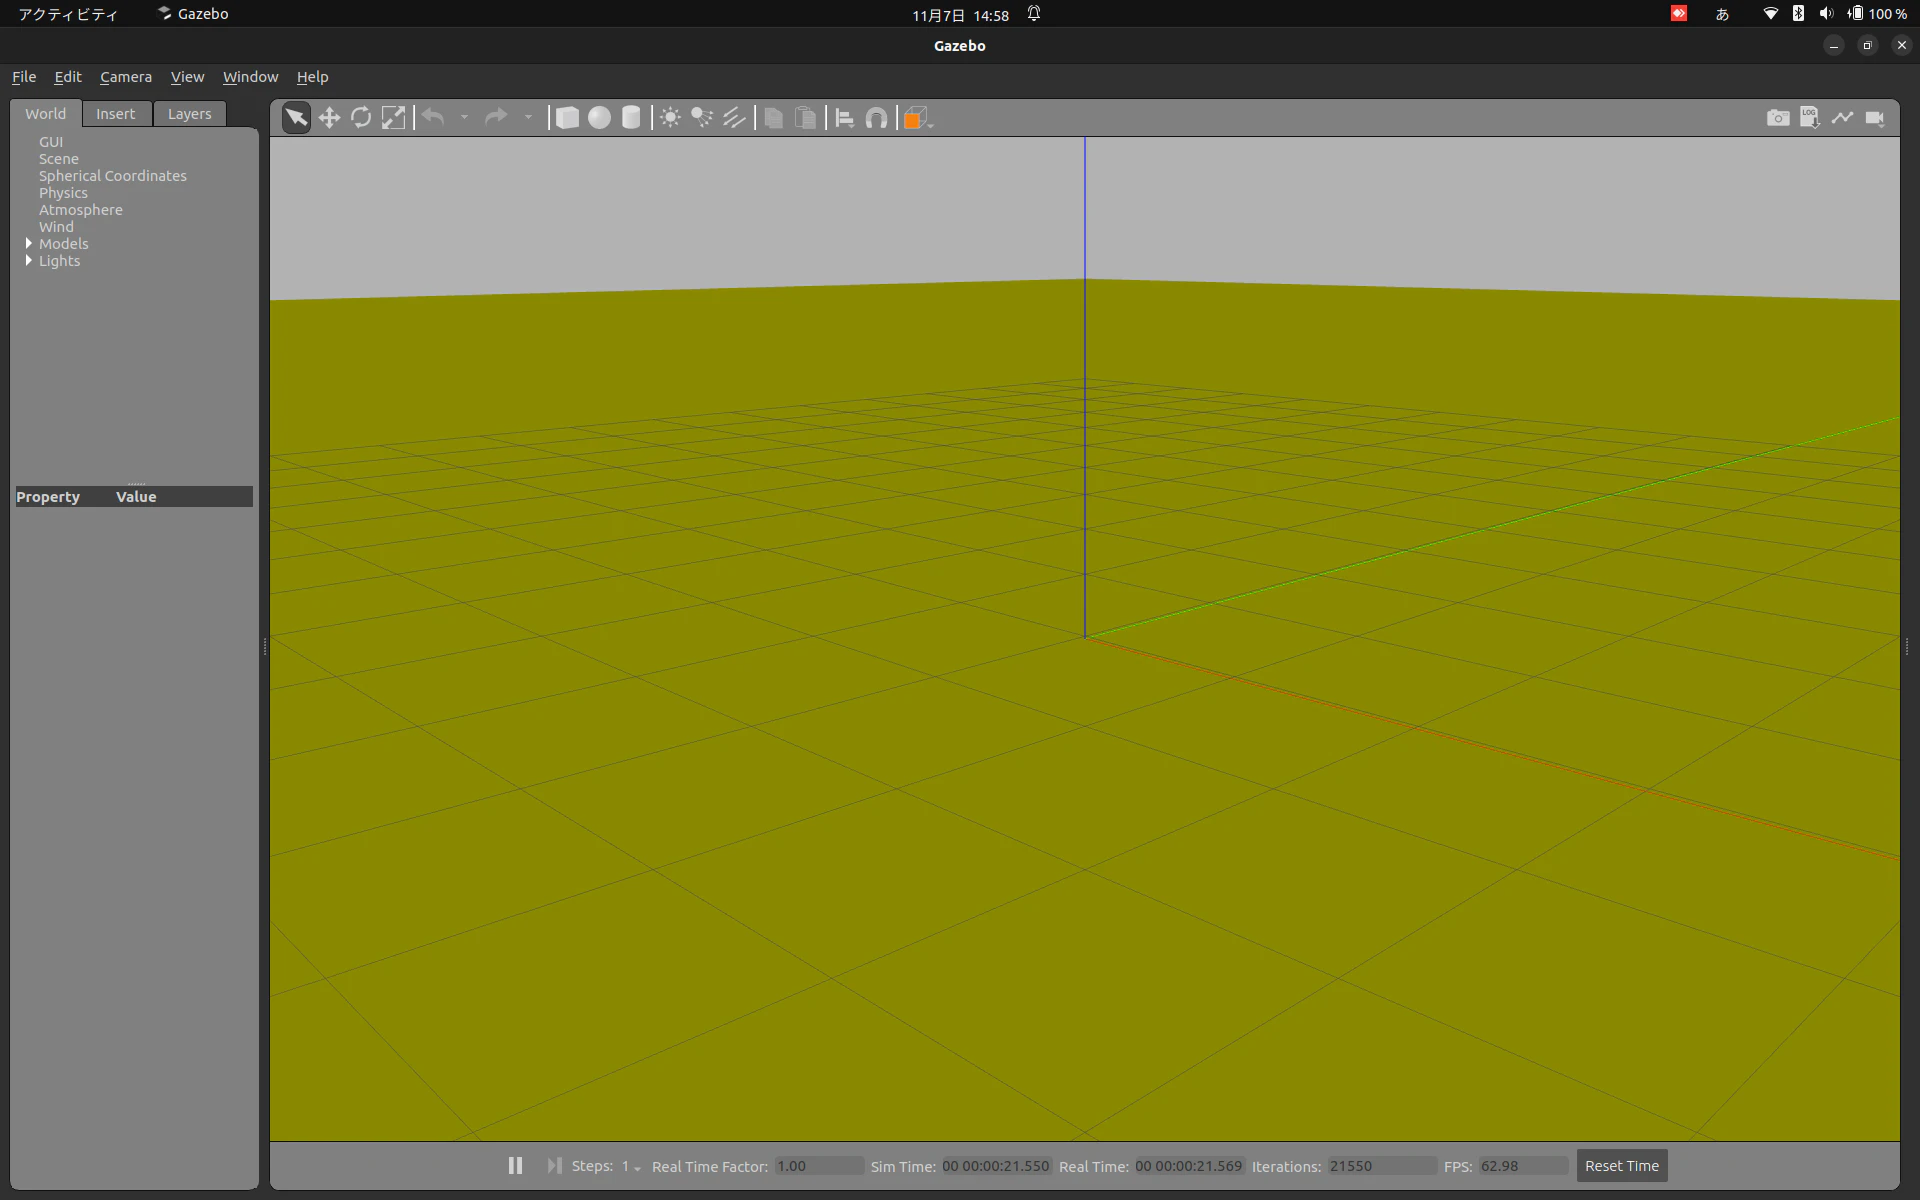
Task: Click the Real Time value field
Action: click(1189, 1166)
